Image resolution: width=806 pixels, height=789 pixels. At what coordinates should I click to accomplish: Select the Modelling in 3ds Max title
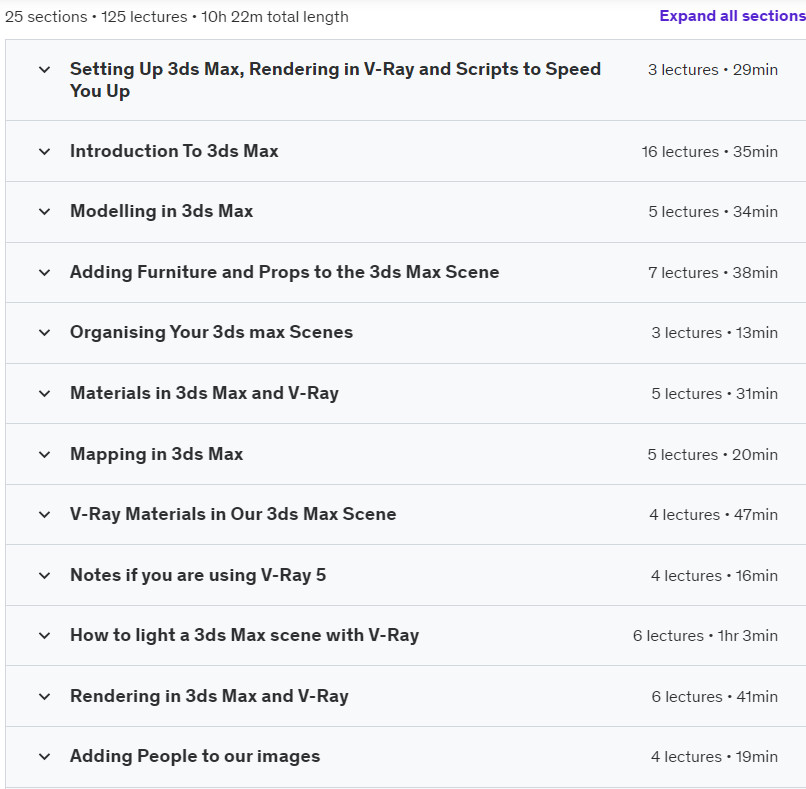(161, 211)
